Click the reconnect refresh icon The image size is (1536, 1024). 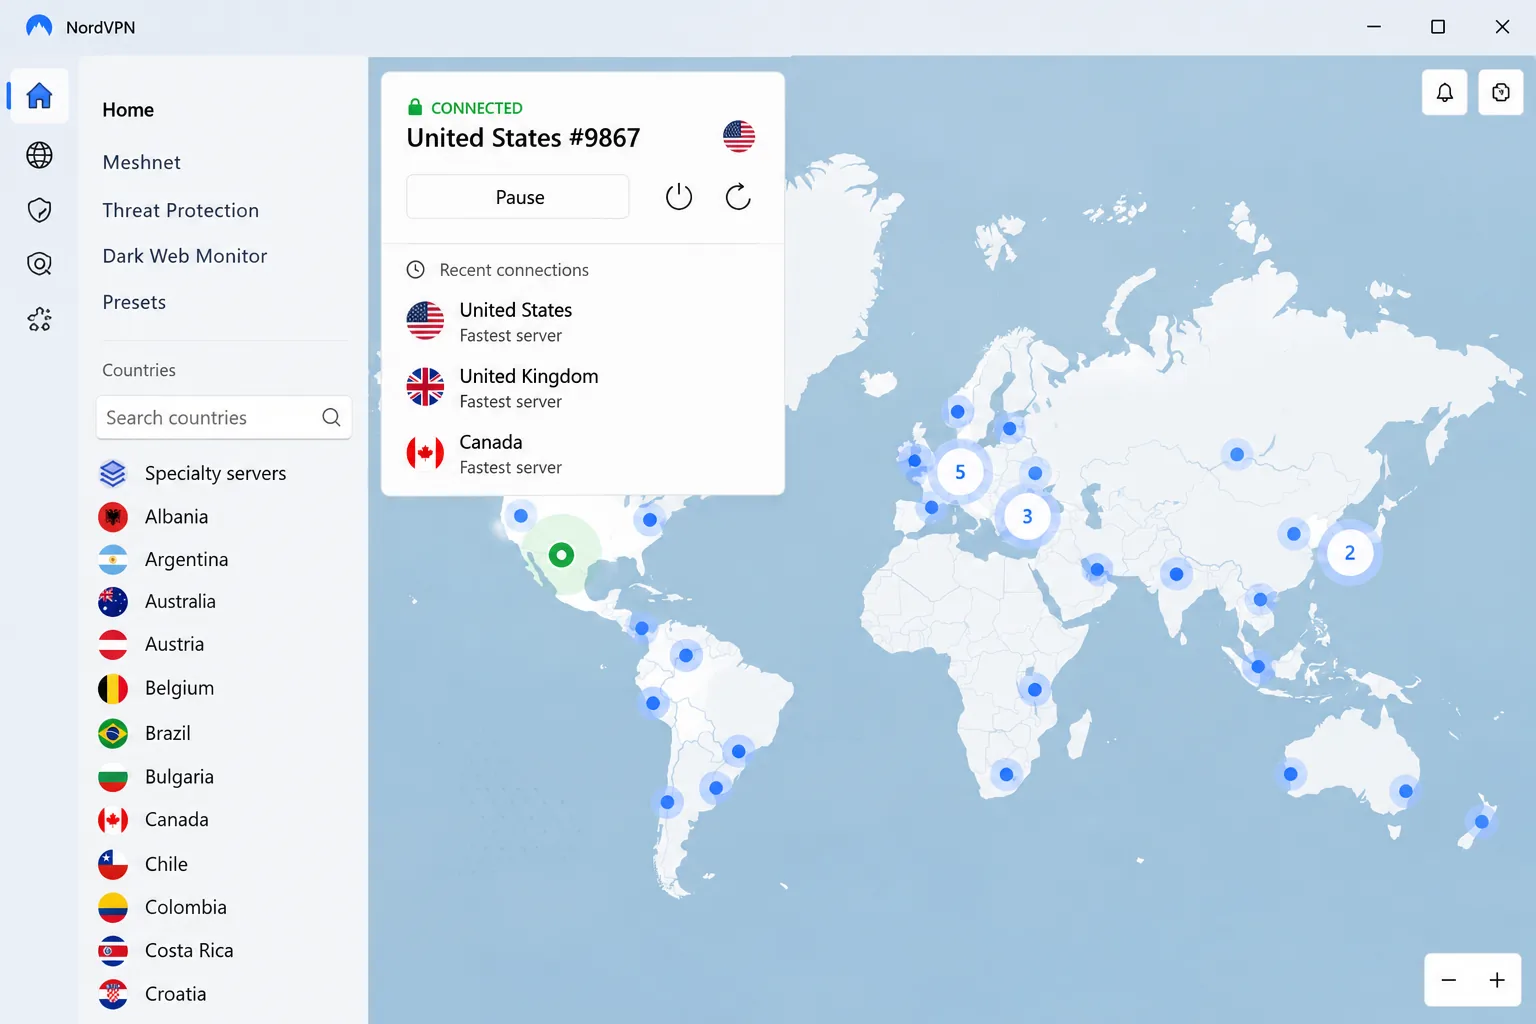point(738,196)
